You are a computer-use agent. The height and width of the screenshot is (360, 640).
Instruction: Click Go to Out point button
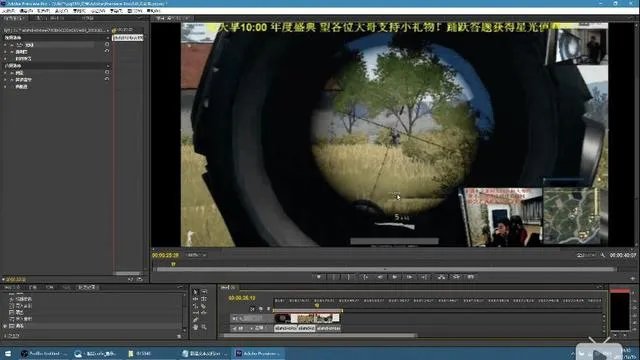(425, 277)
